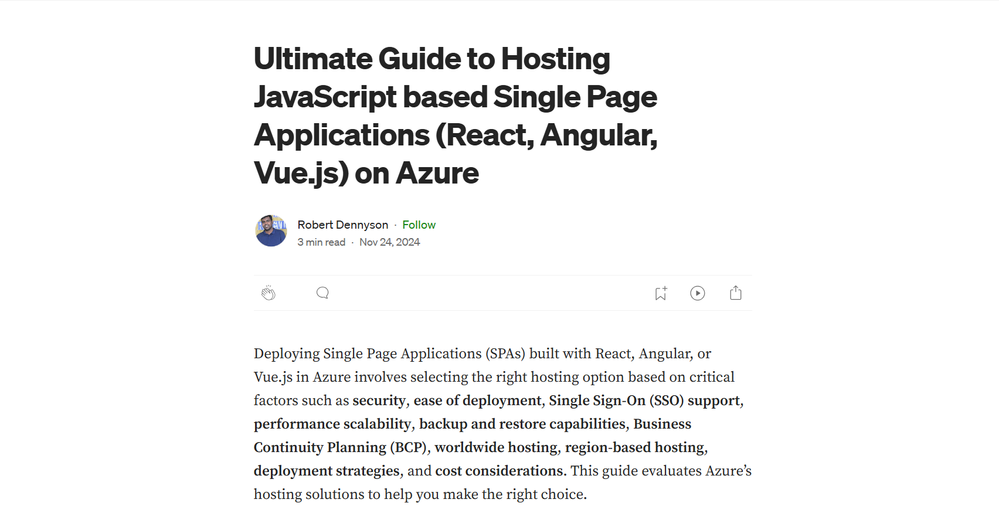Click the 'region-based hosting' bold text
The width and height of the screenshot is (999, 516).
click(635, 448)
